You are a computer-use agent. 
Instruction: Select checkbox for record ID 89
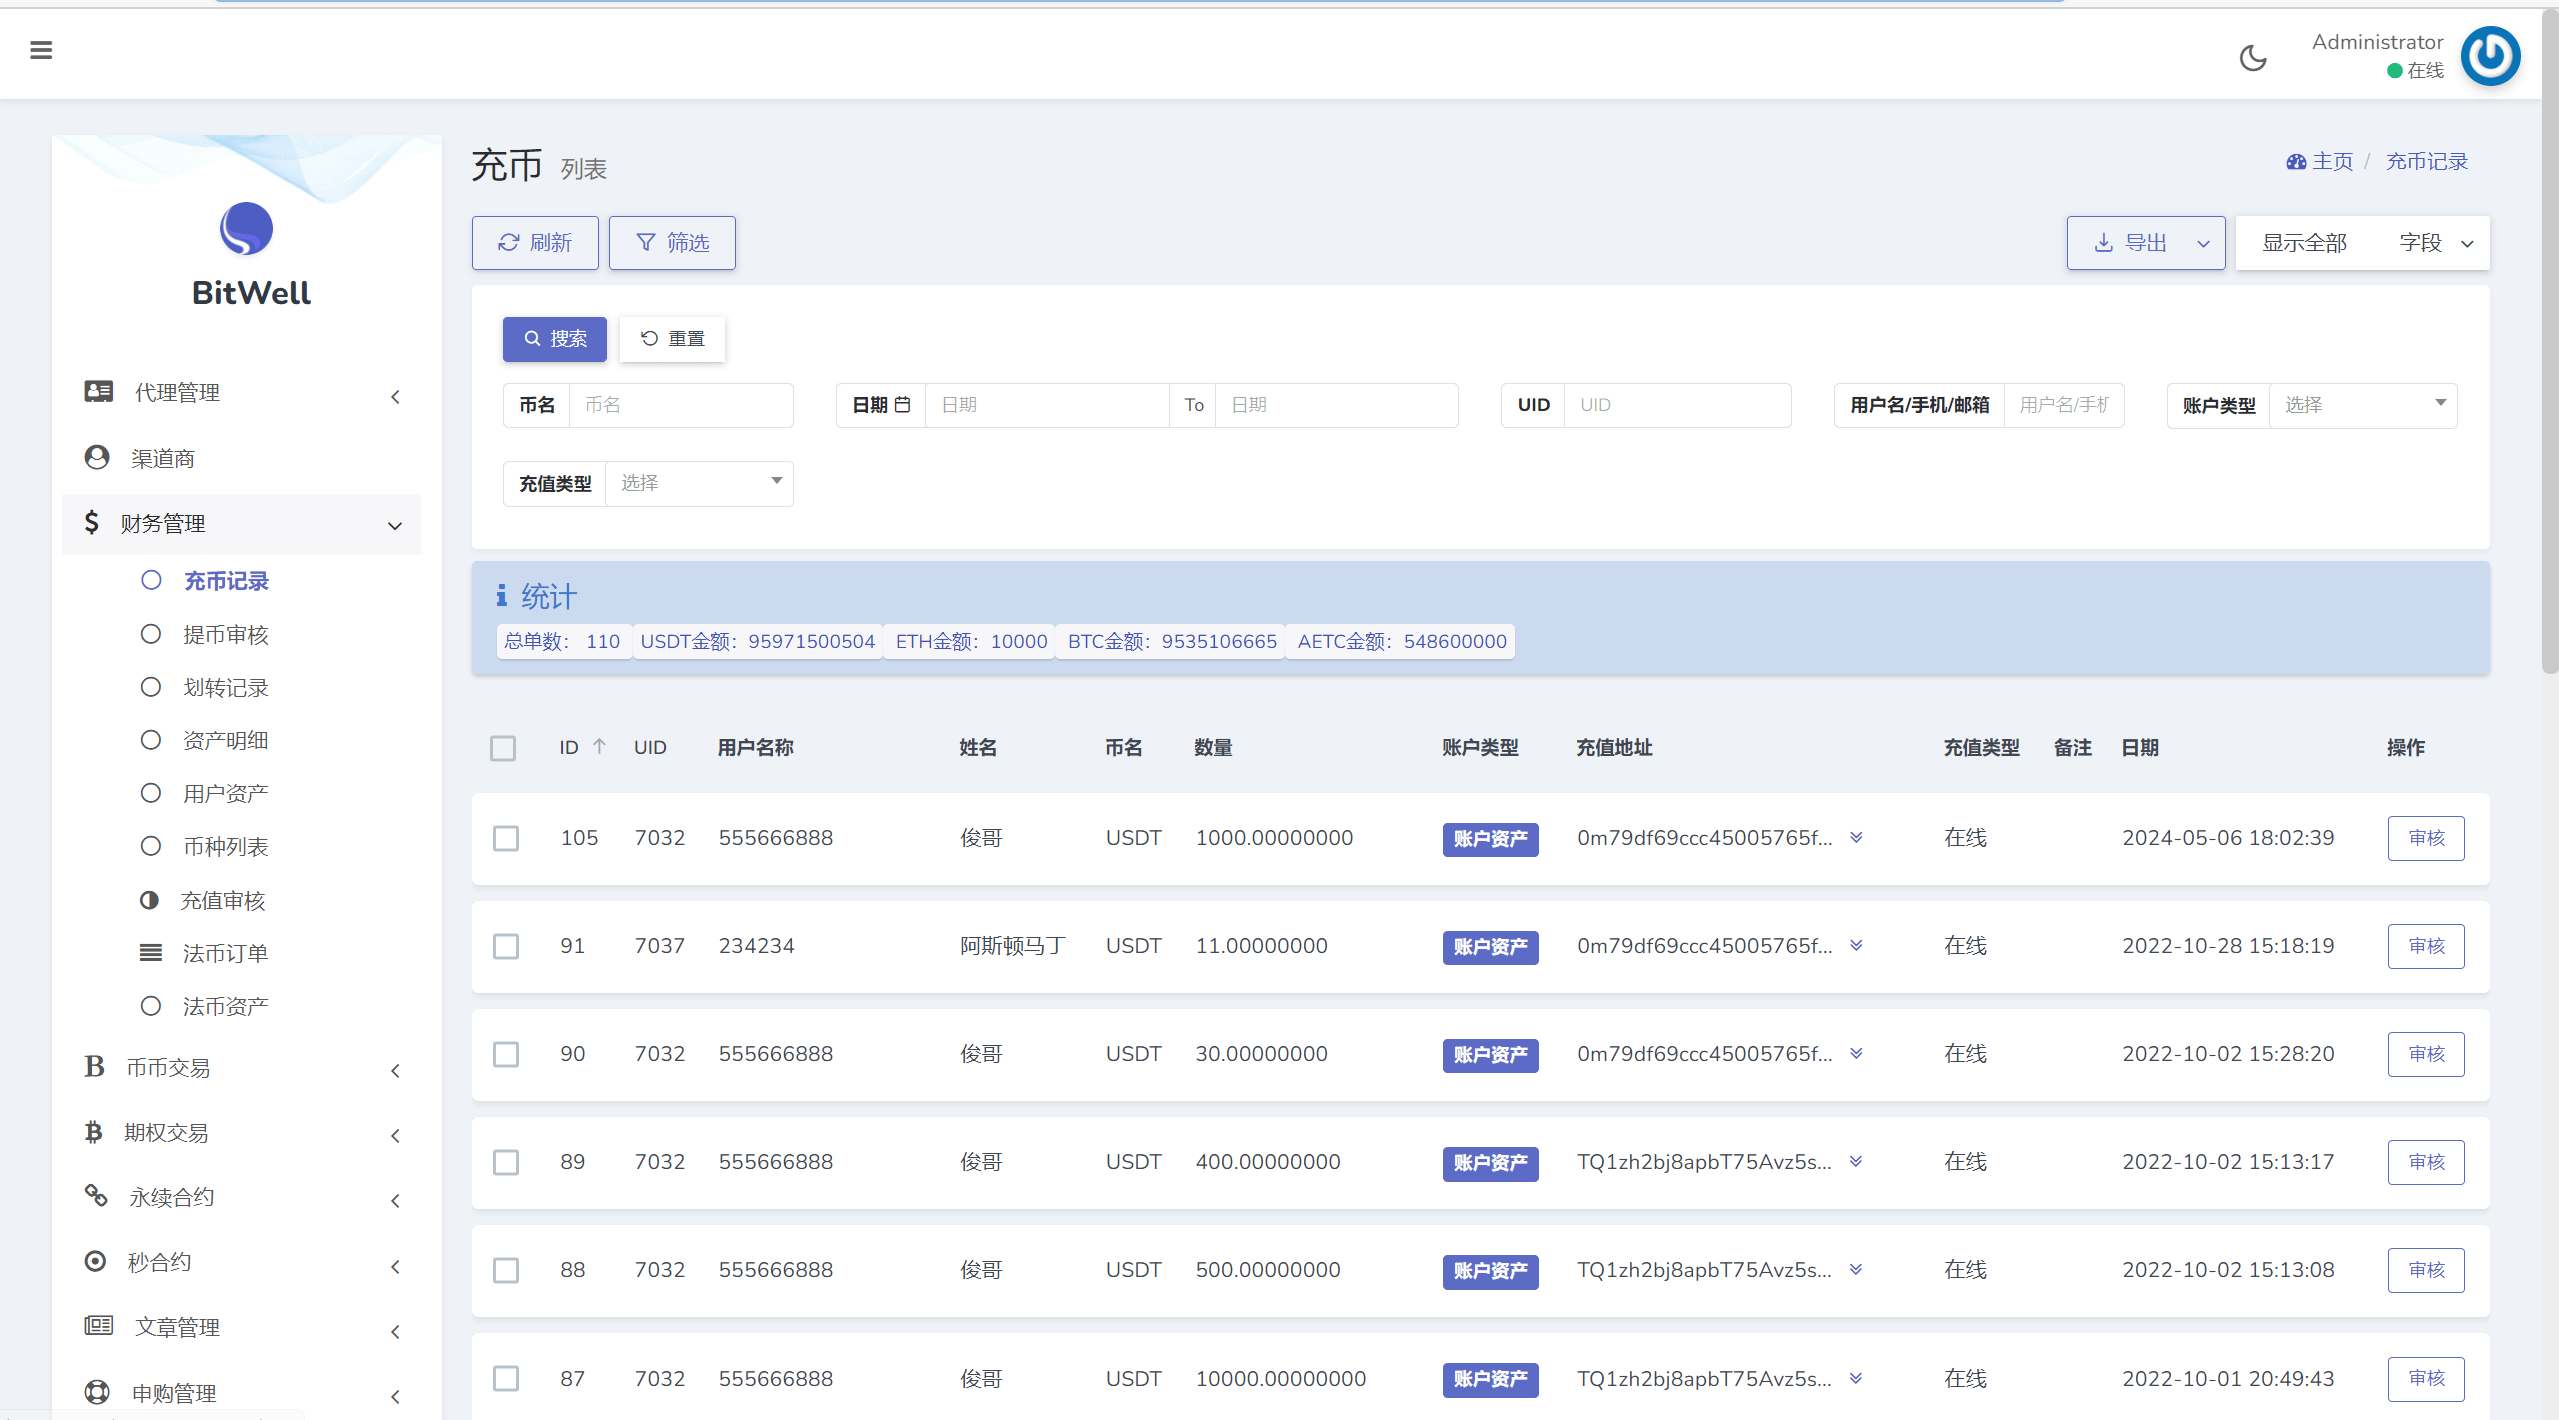tap(506, 1162)
